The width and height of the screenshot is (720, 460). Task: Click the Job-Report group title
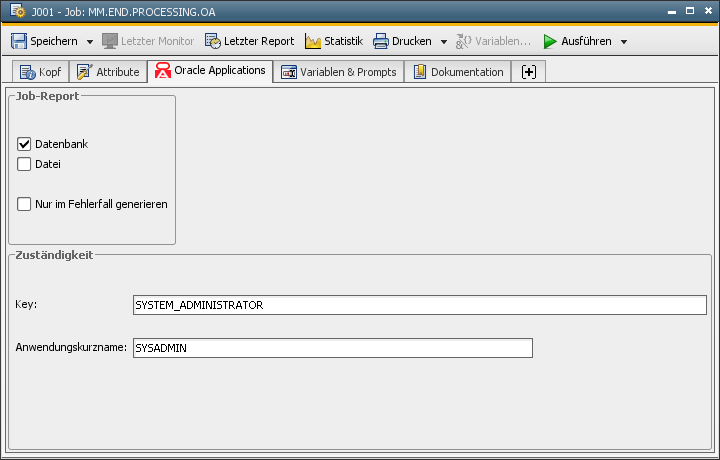coord(47,96)
